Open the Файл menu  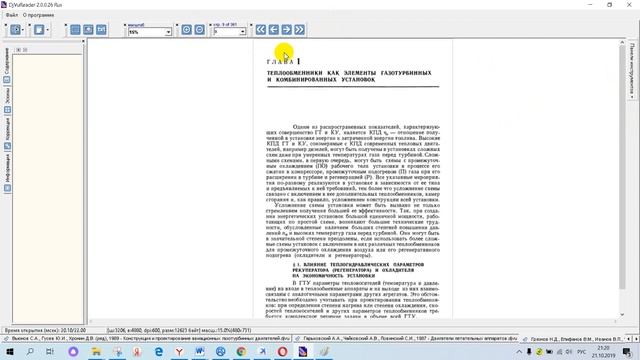click(11, 15)
